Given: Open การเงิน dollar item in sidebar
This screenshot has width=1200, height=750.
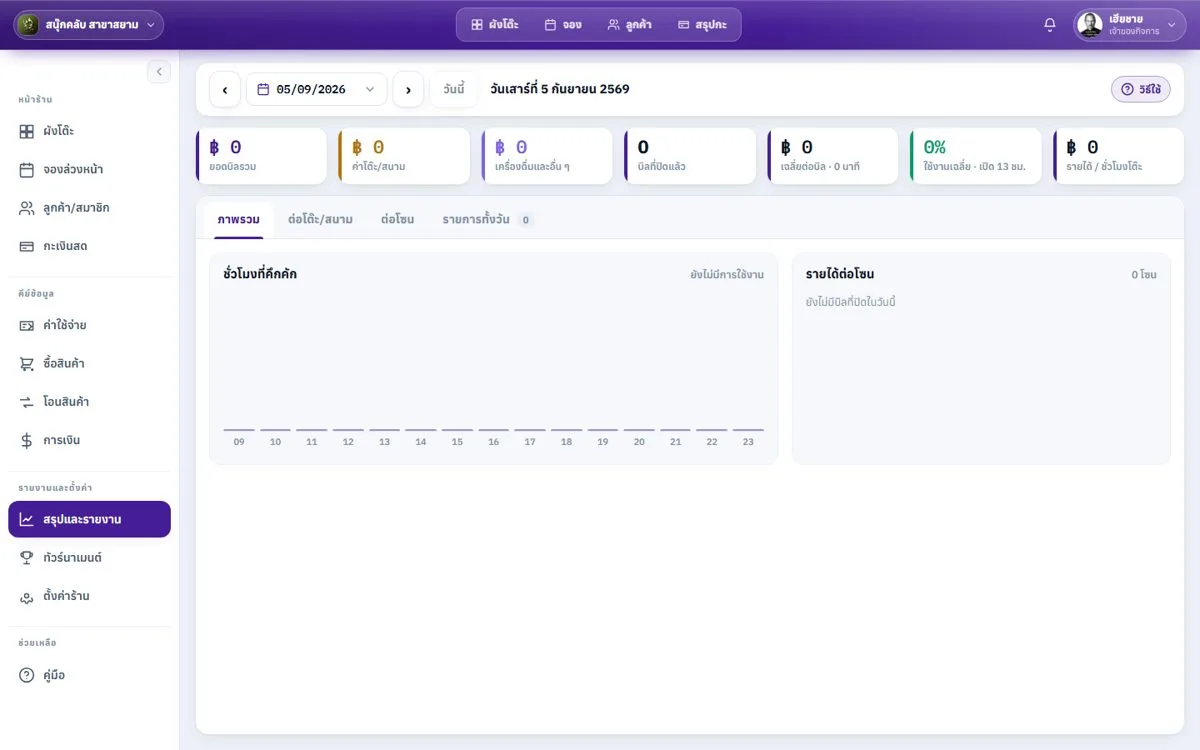Looking at the screenshot, I should (x=89, y=440).
